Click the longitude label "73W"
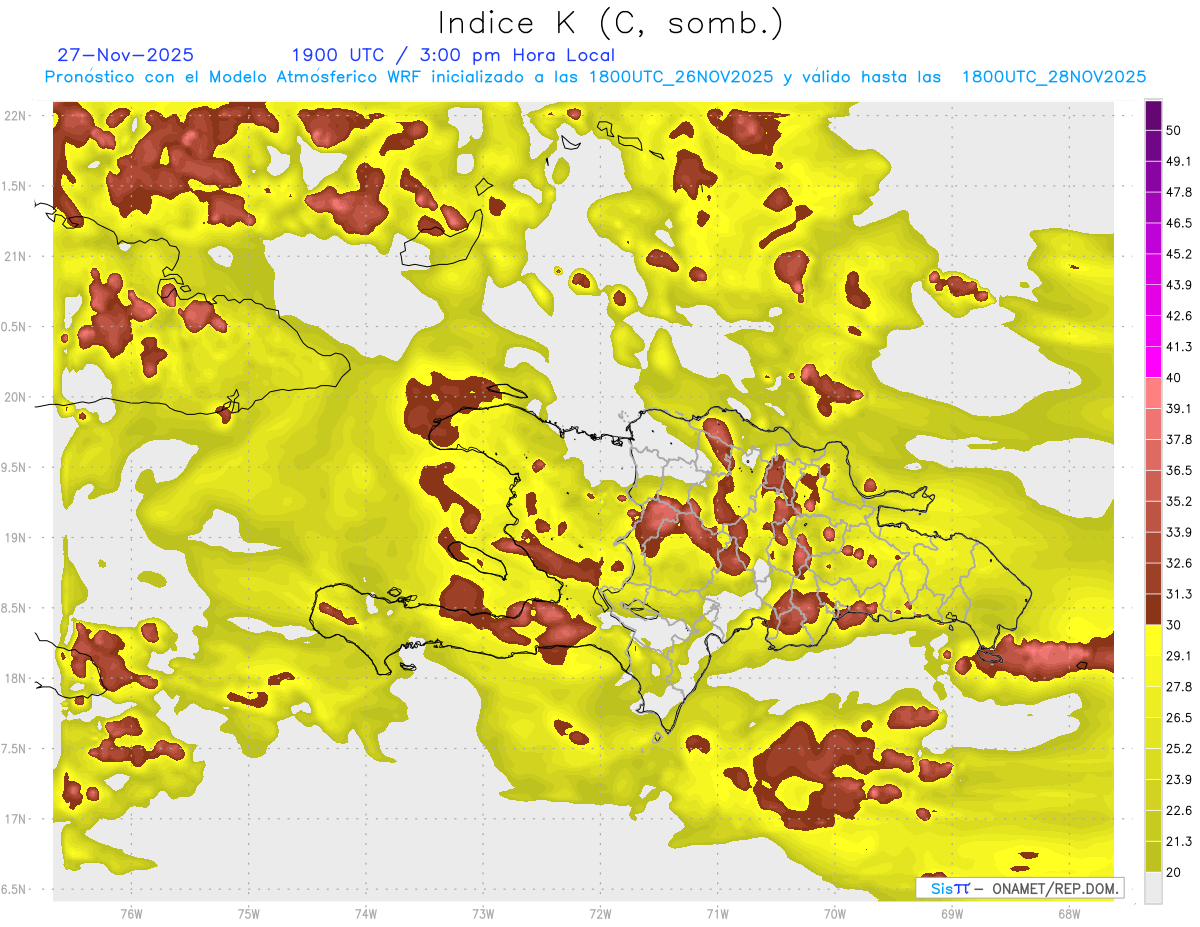 point(483,913)
